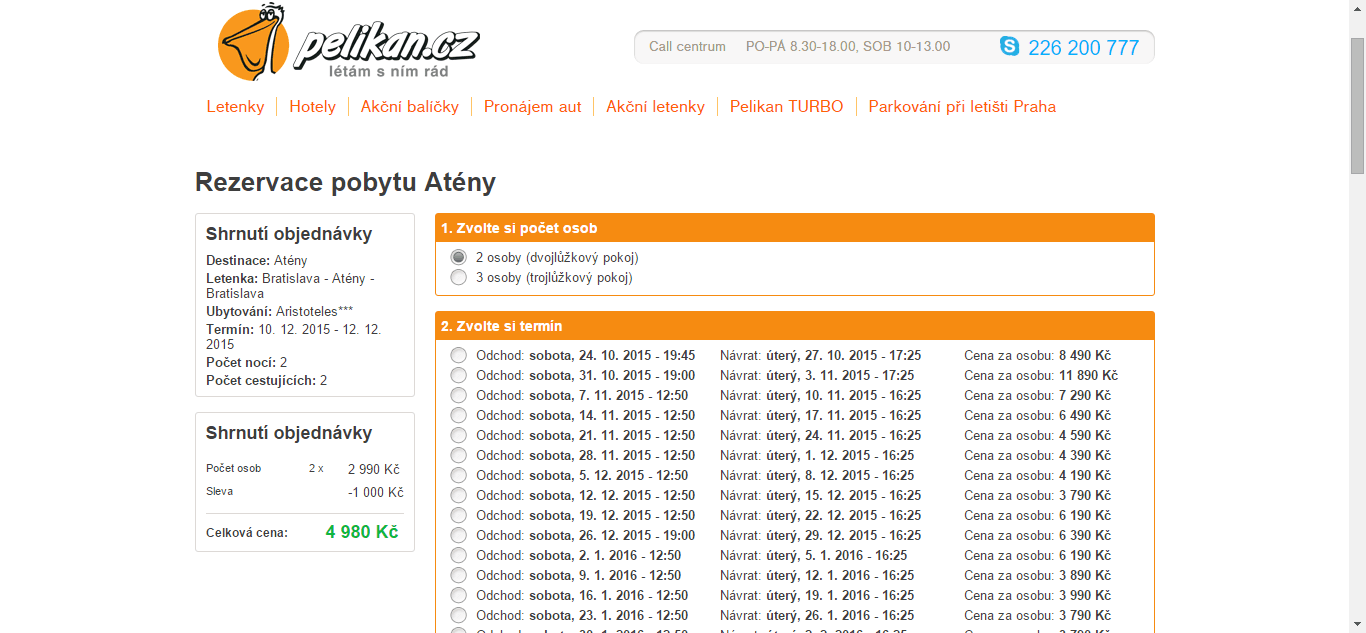Choose departure sobota 19. 12. 2015 radio
This screenshot has width=1366, height=633.
click(x=459, y=515)
